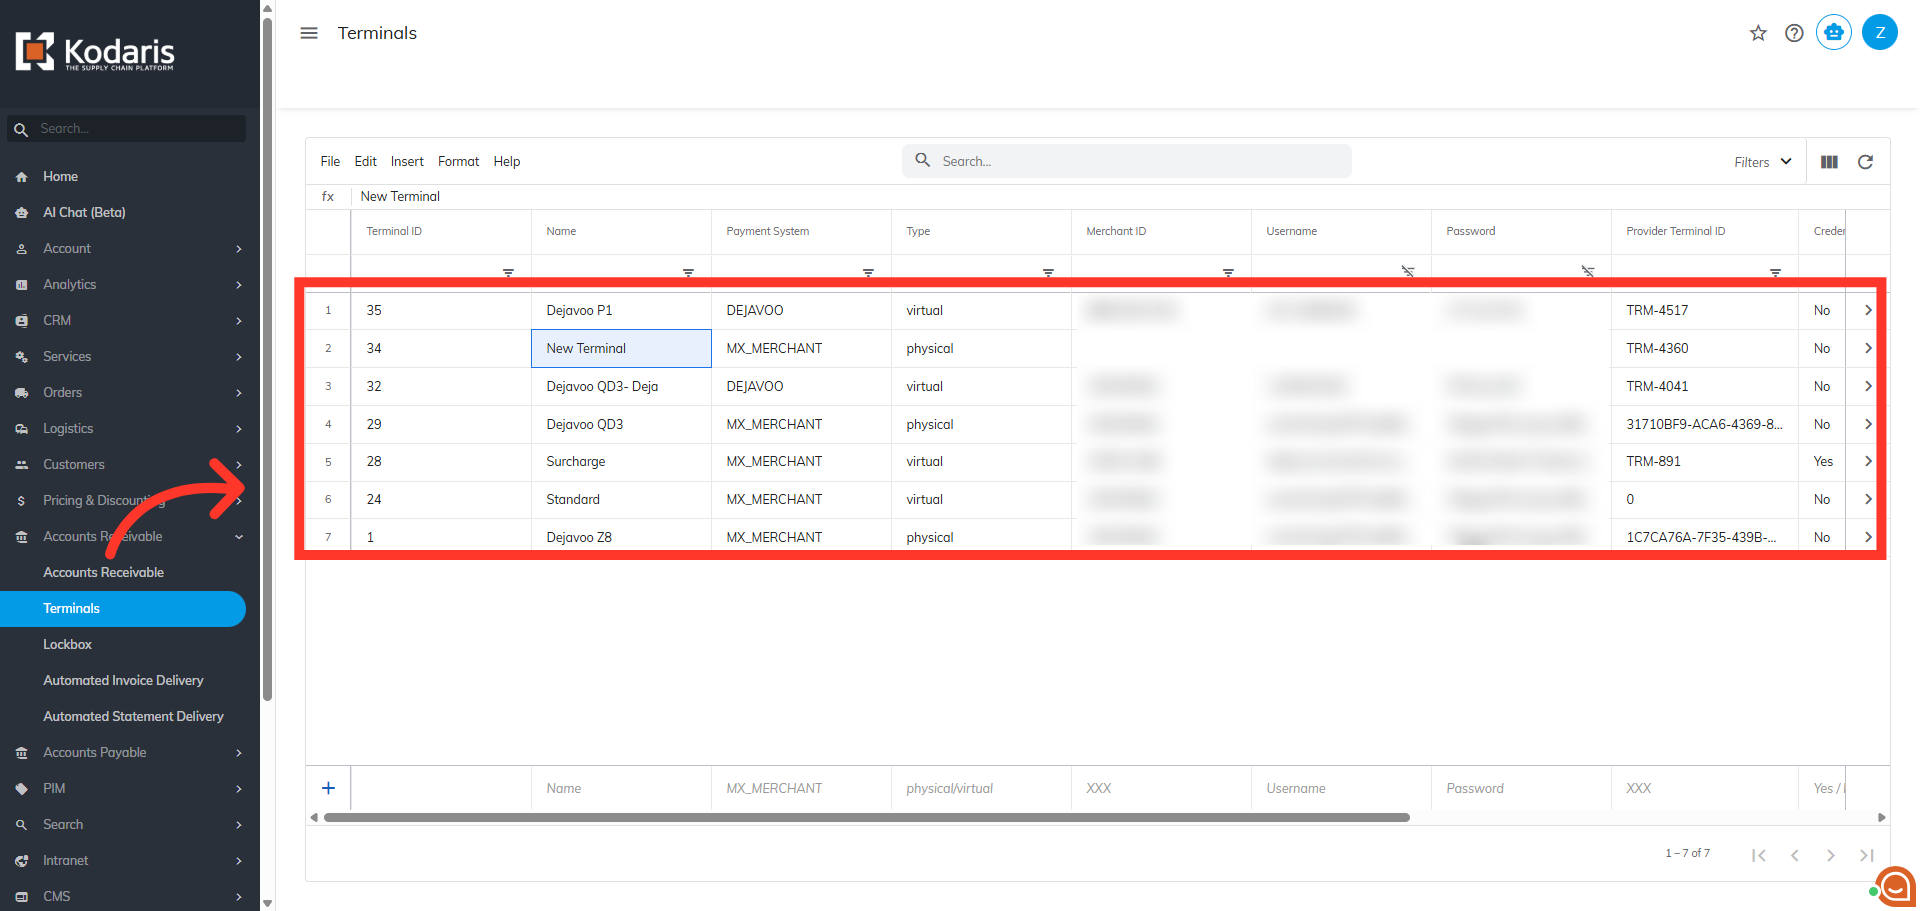Image resolution: width=1920 pixels, height=911 pixels.
Task: Open details arrow for Standard row
Action: pyautogui.click(x=1868, y=499)
